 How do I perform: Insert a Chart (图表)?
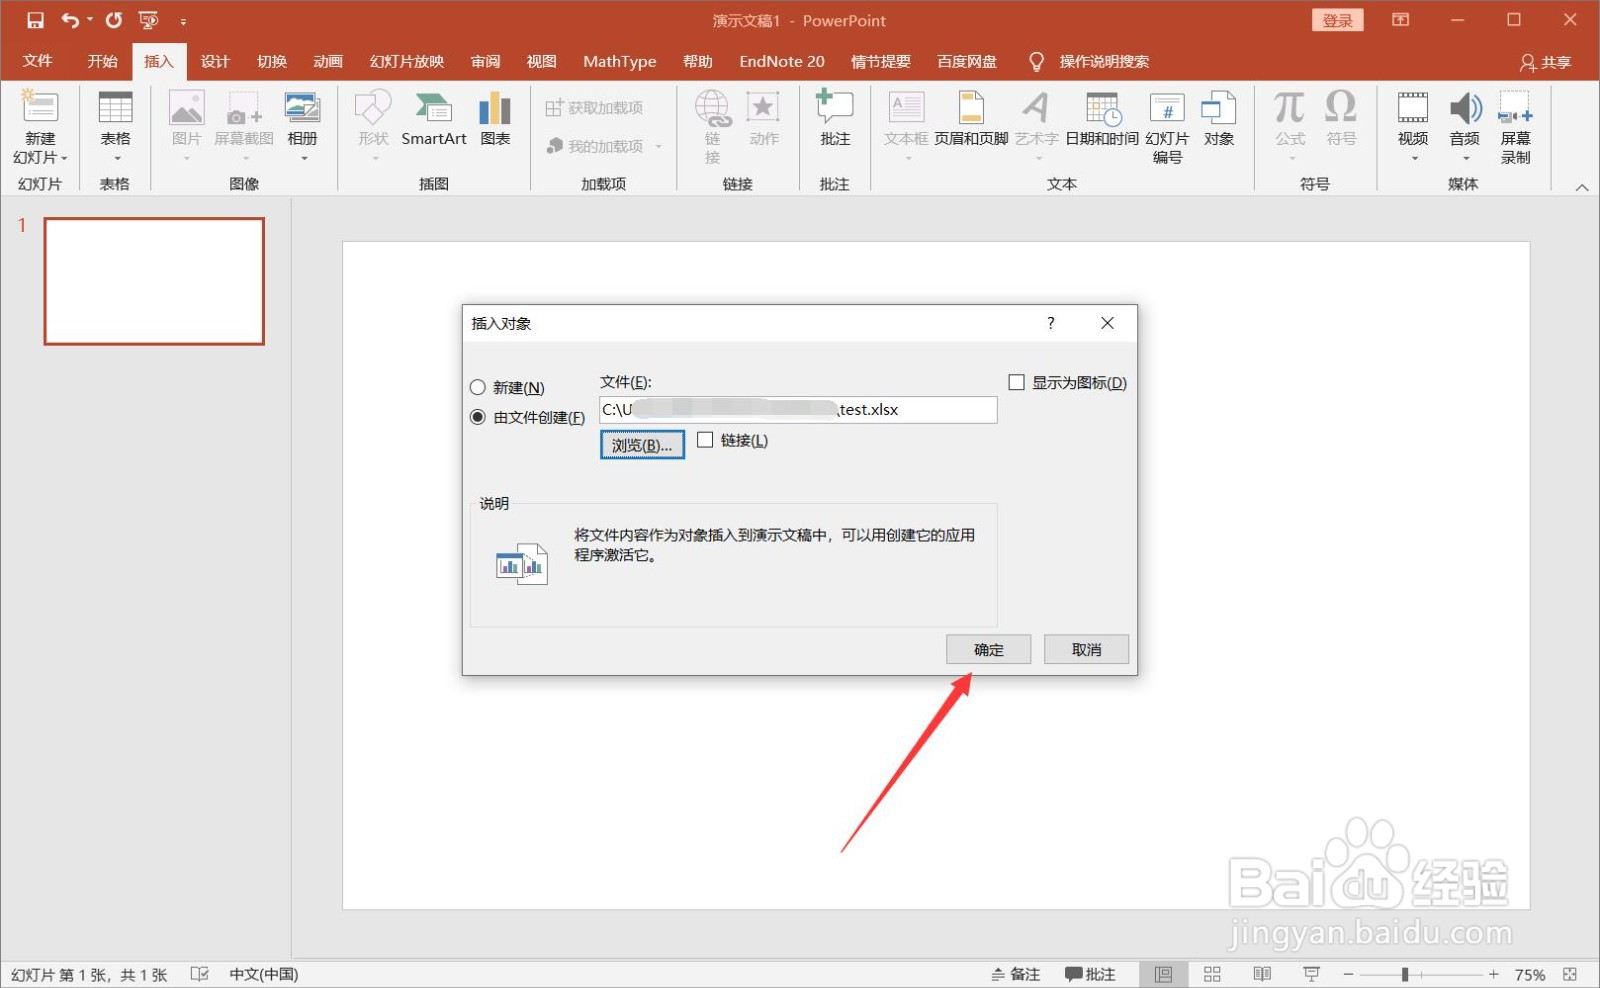[495, 120]
